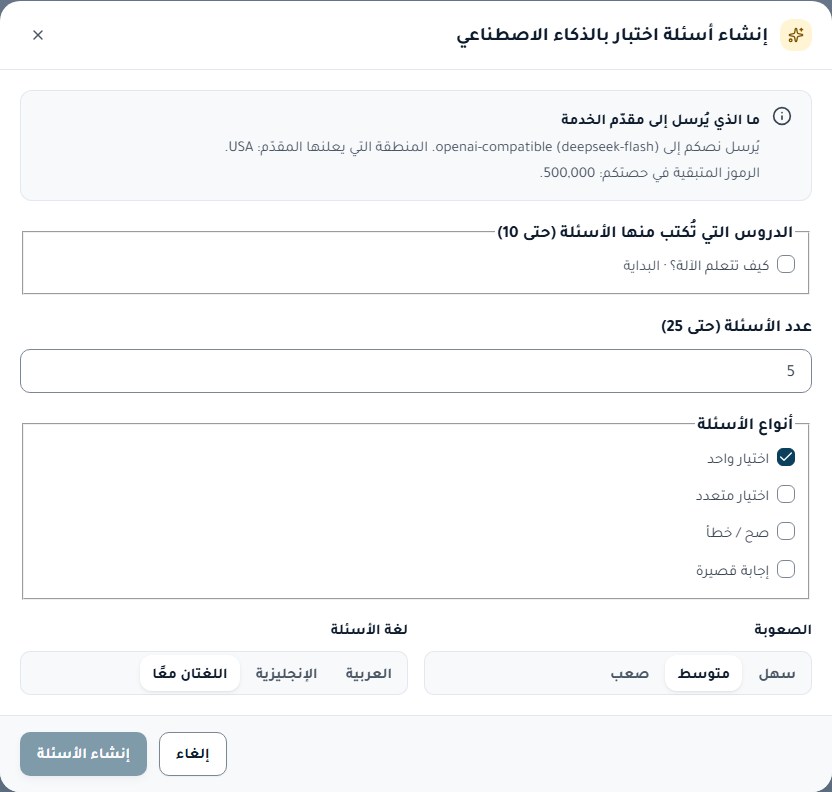This screenshot has width=832, height=792.
Task: Click the legend 'الدروس التي تُكتب منها الأسئلة (حتى 10)'
Action: (x=645, y=231)
